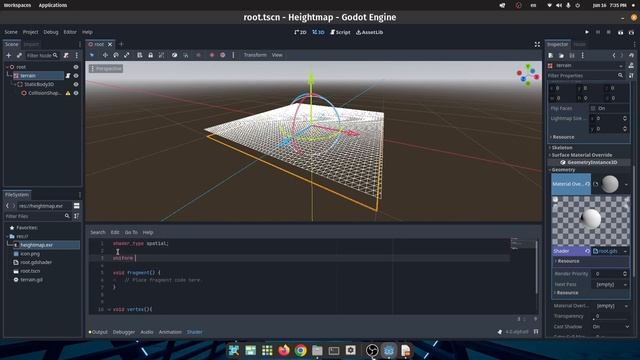Select heightmap.exr in FileSystem

pyautogui.click(x=36, y=245)
